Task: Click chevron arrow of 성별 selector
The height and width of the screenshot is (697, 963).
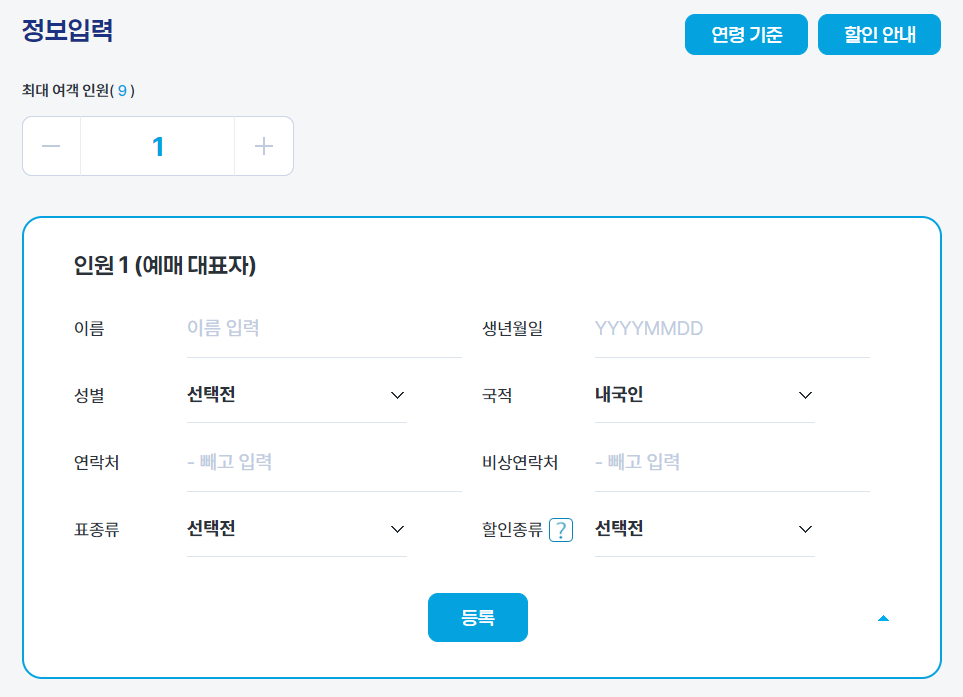Action: (x=397, y=395)
